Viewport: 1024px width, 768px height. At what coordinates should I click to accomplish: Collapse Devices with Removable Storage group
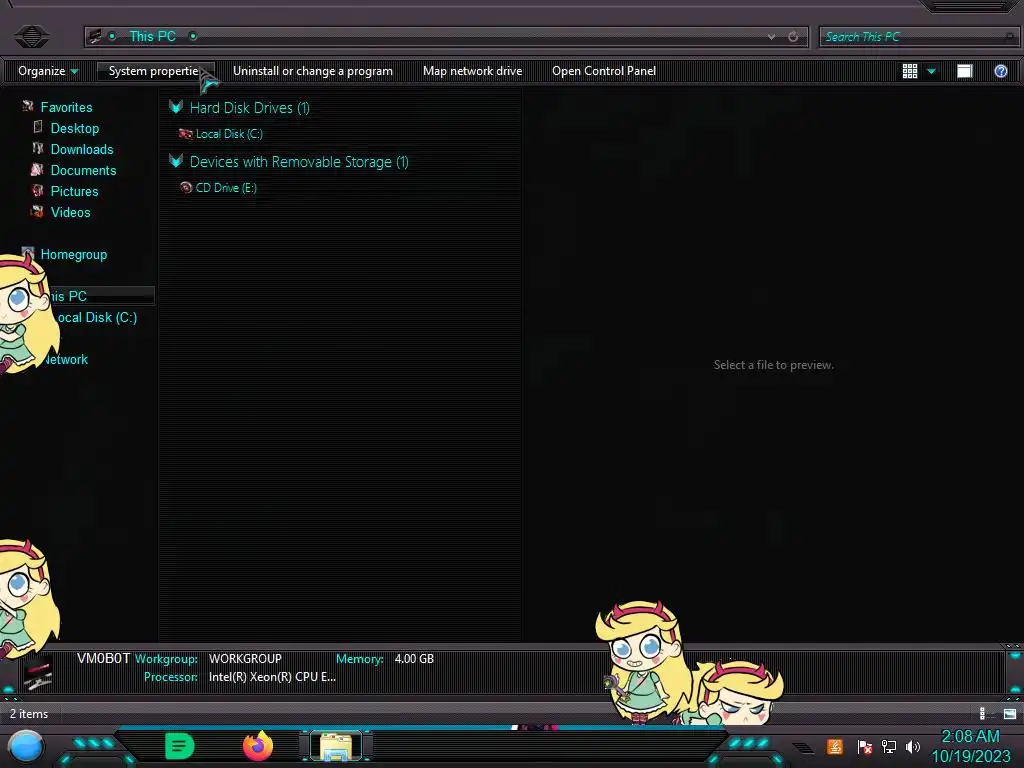tap(176, 161)
